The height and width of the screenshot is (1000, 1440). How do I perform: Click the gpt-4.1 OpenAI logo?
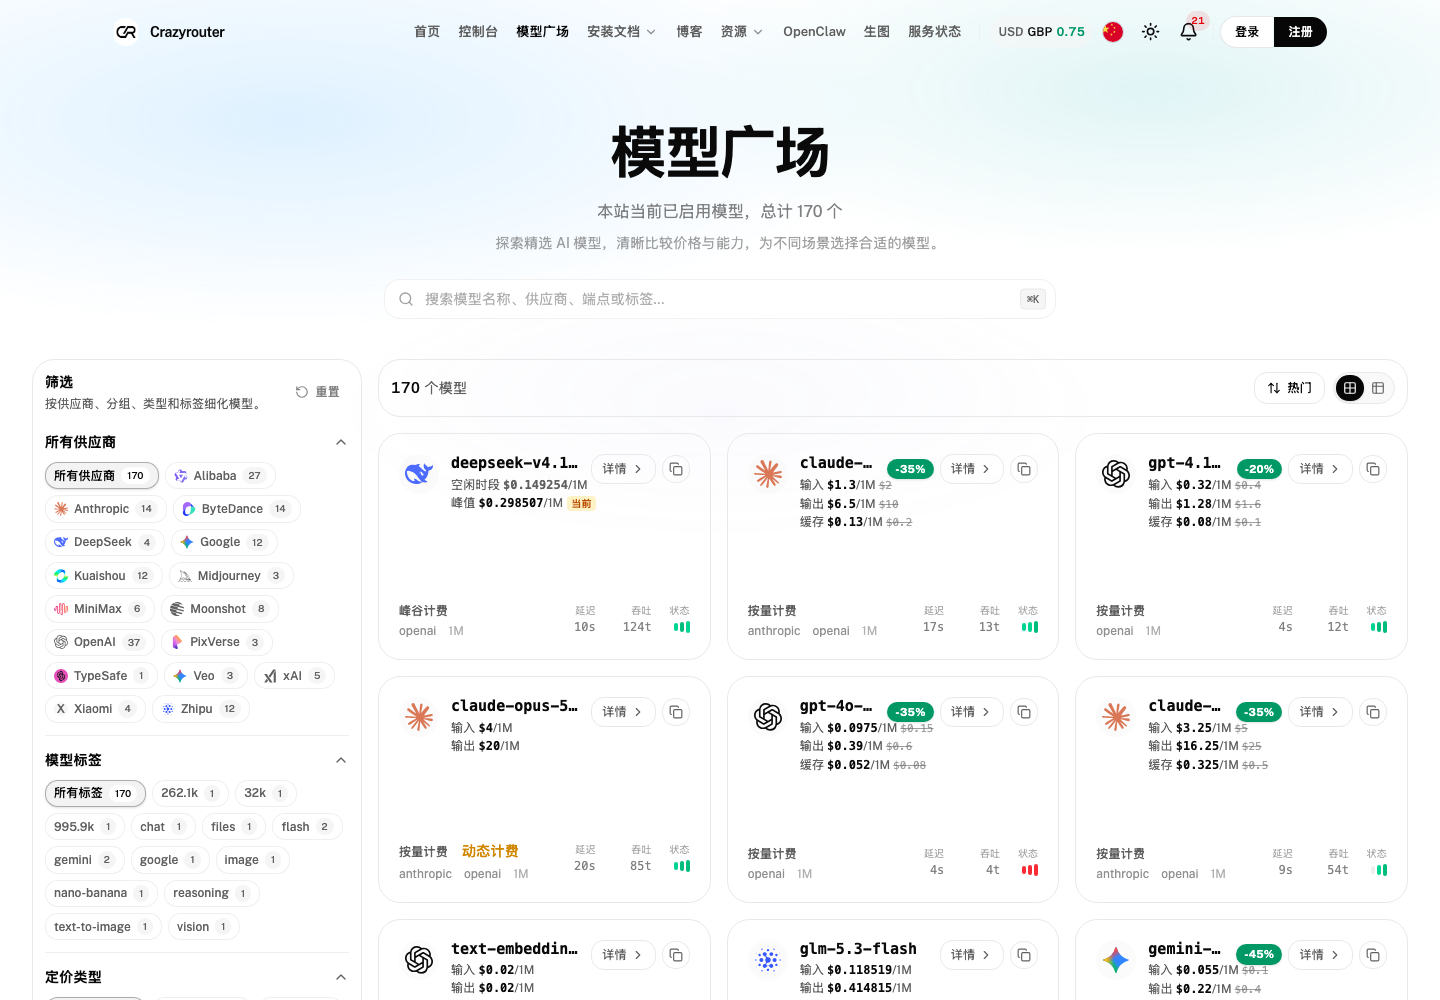1116,473
